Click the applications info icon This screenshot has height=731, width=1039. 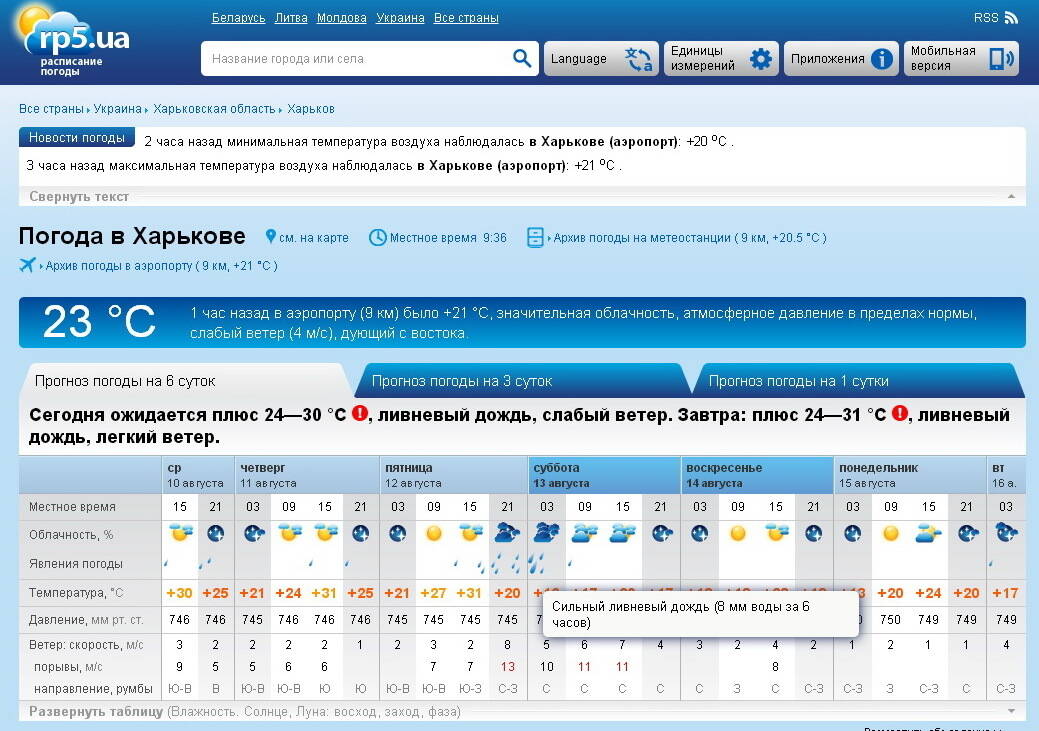click(x=881, y=59)
